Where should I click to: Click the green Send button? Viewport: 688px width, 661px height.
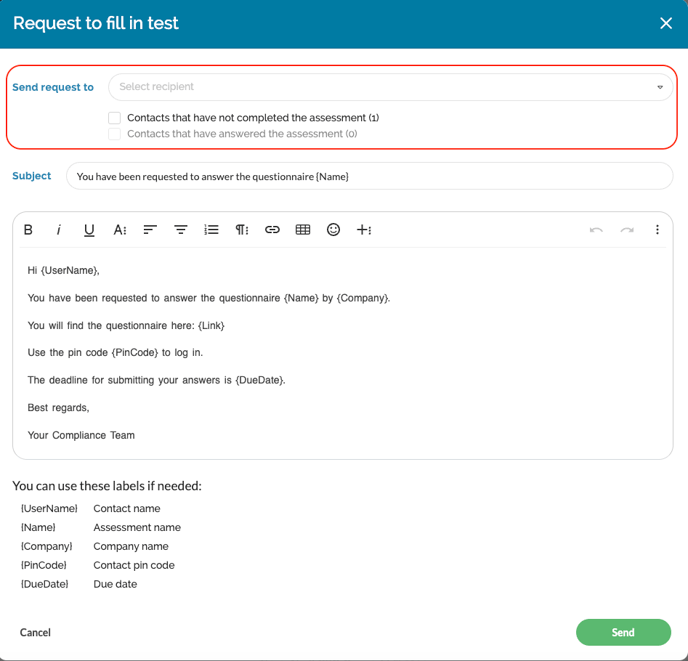[x=623, y=632]
